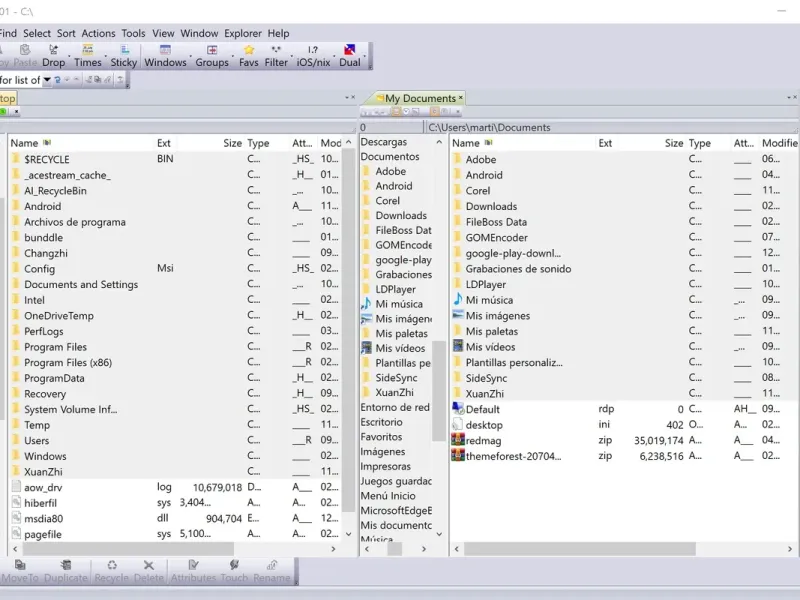Open the Actions menu
This screenshot has width=800, height=600.
(98, 33)
